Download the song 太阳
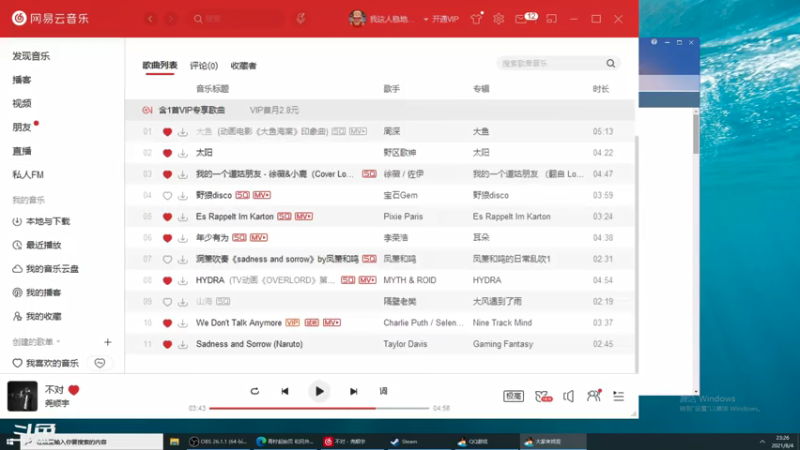This screenshot has width=800, height=450. pyautogui.click(x=183, y=153)
